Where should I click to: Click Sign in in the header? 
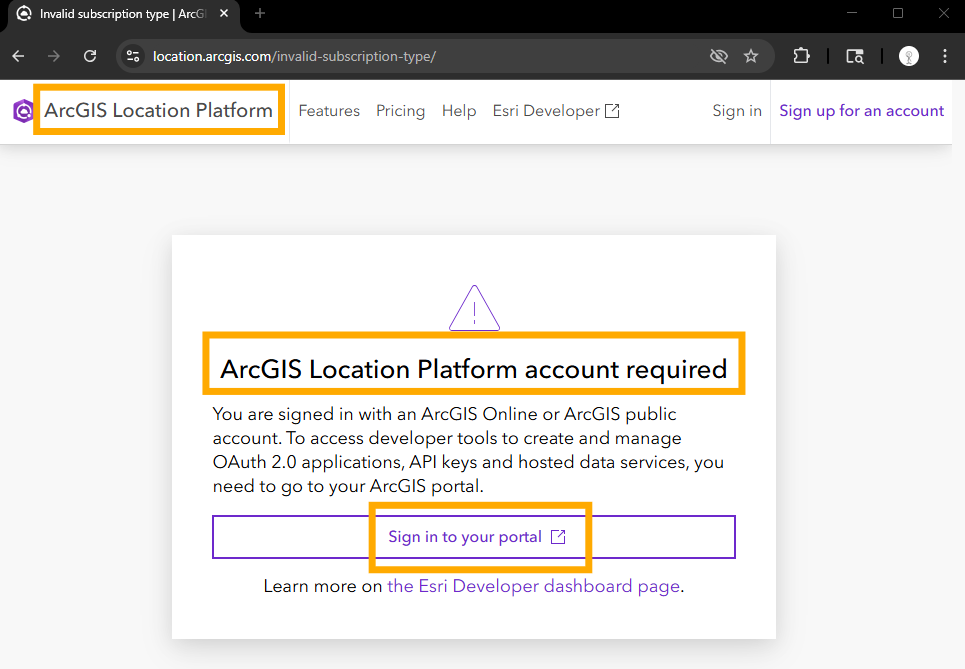[737, 111]
